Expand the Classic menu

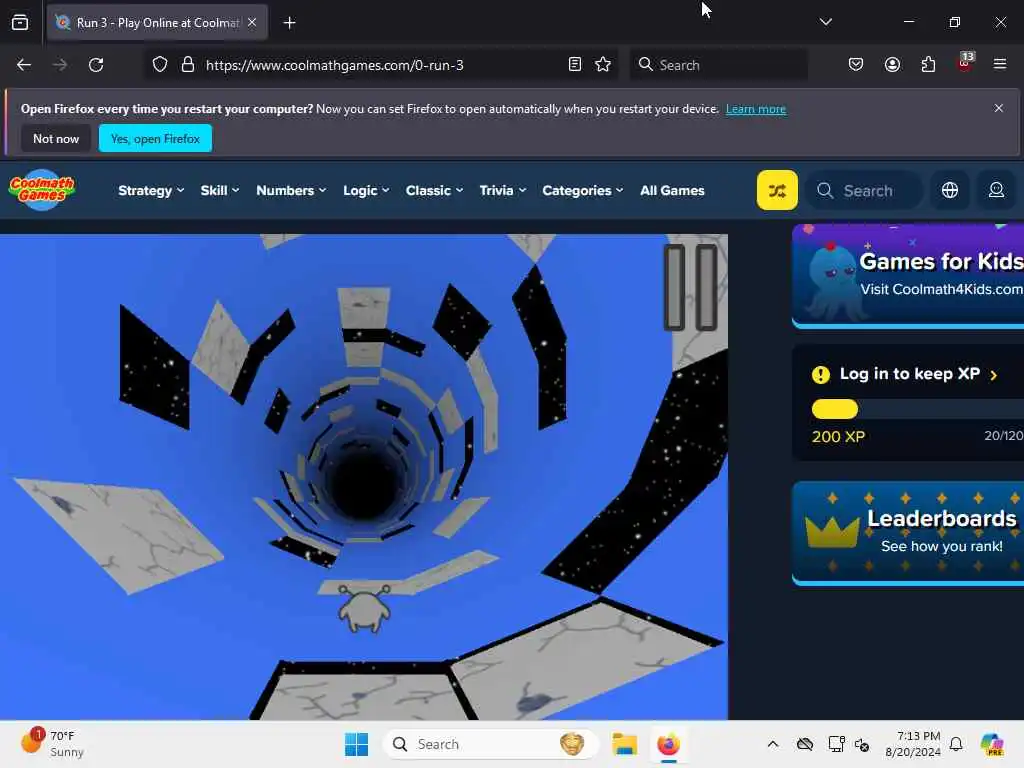[x=434, y=190]
